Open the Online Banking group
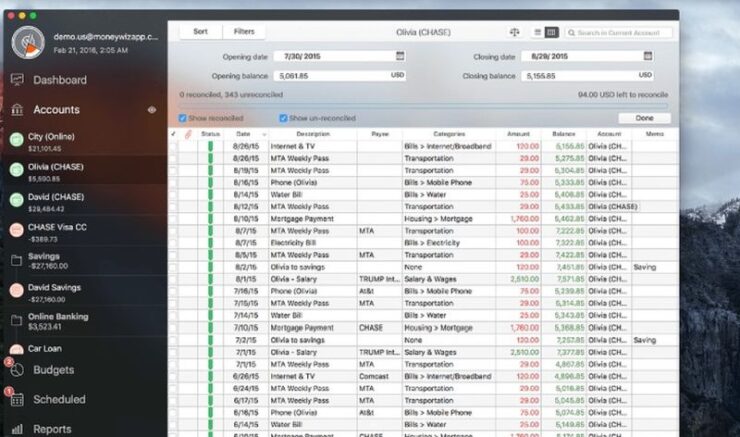The image size is (740, 437). [85, 321]
